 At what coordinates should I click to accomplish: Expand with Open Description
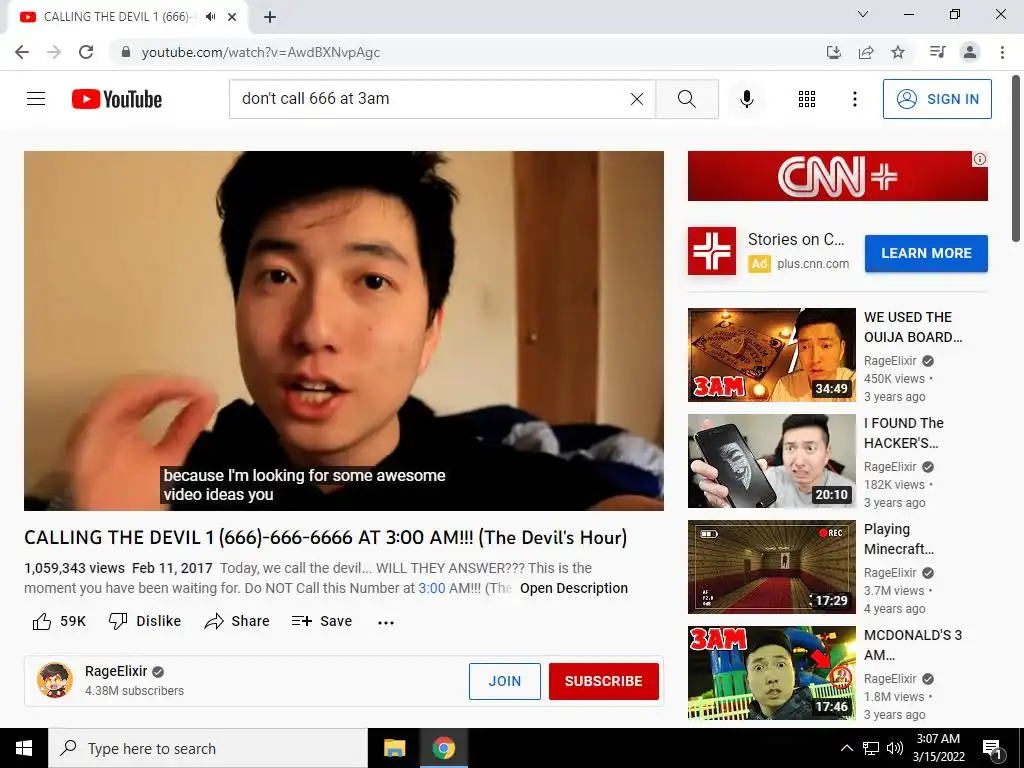[573, 588]
